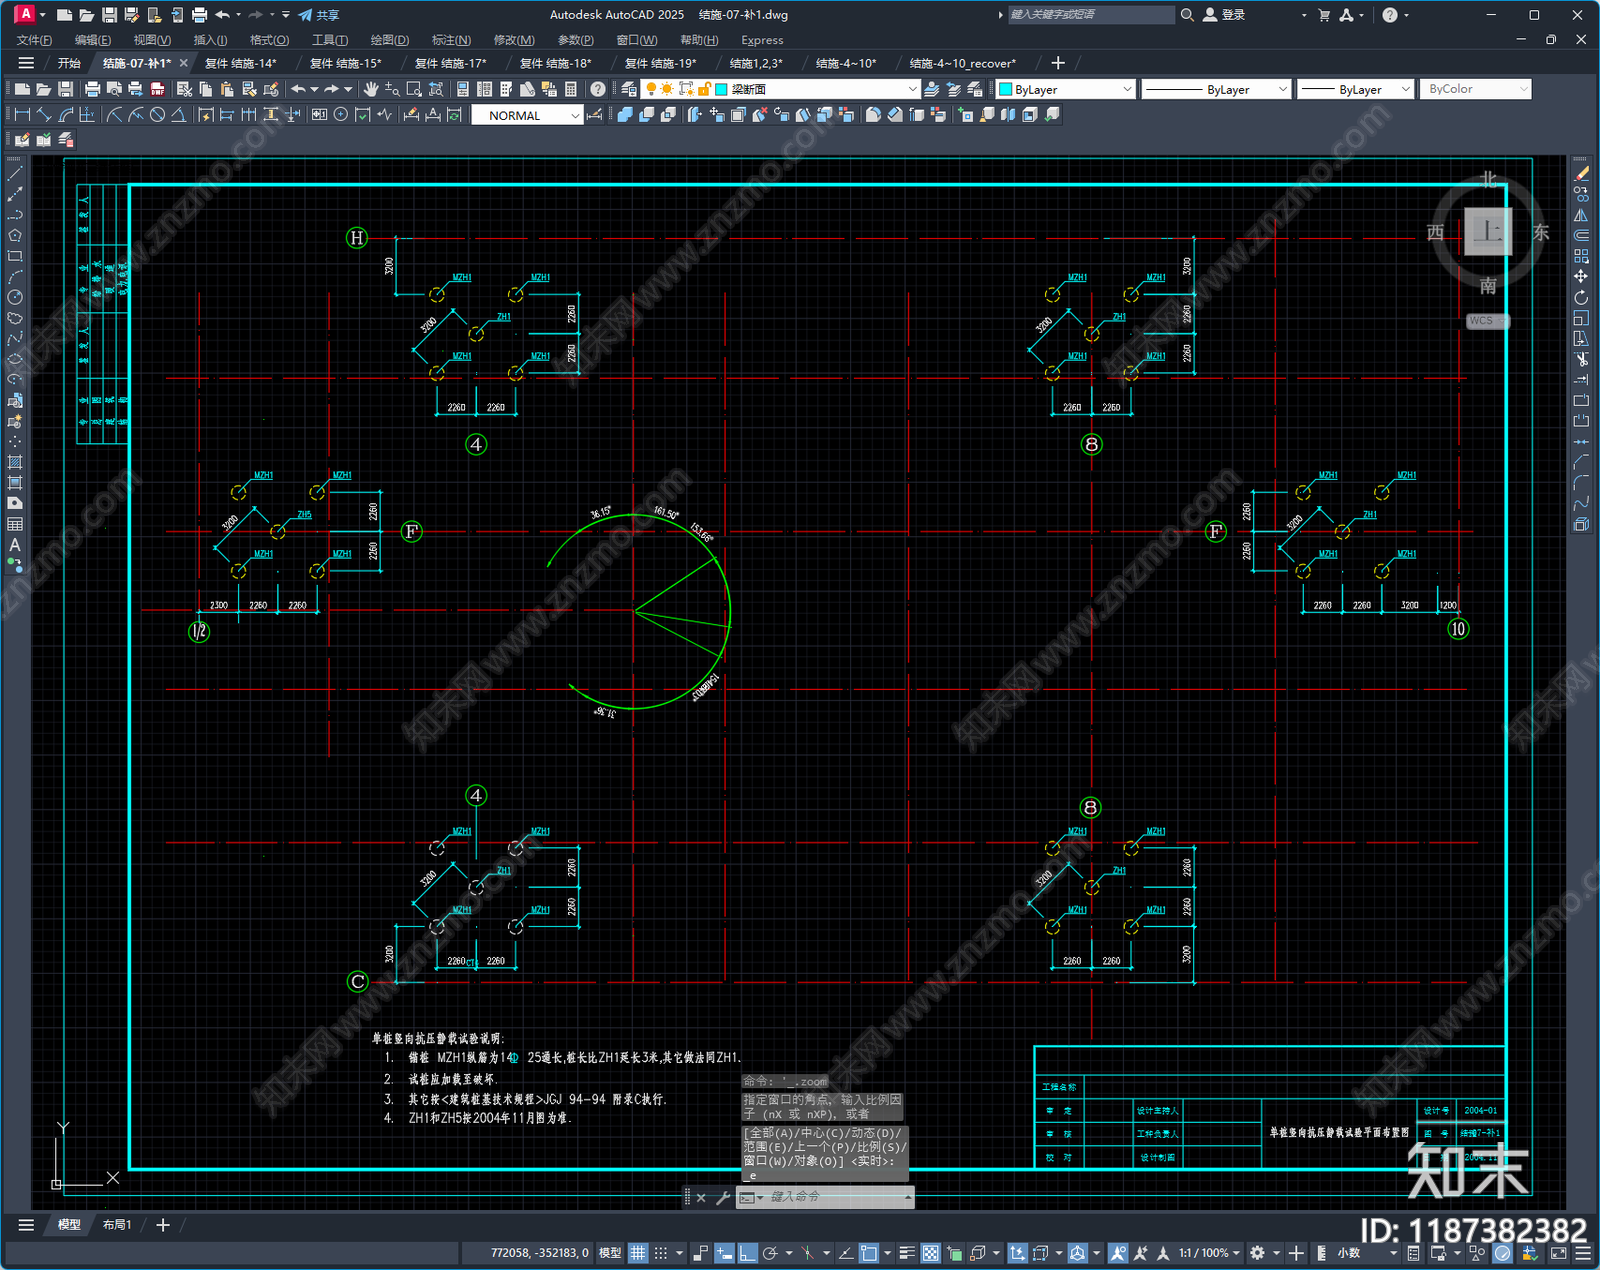This screenshot has height=1270, width=1600.
Task: Select the Line tool in left toolbar
Action: (15, 173)
